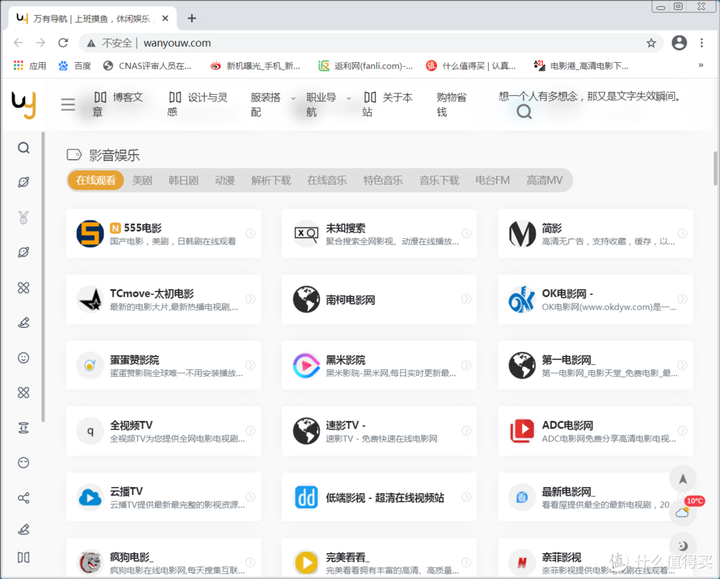Open the 什么值得买 bookmark
The height and width of the screenshot is (579, 720).
[x=471, y=66]
